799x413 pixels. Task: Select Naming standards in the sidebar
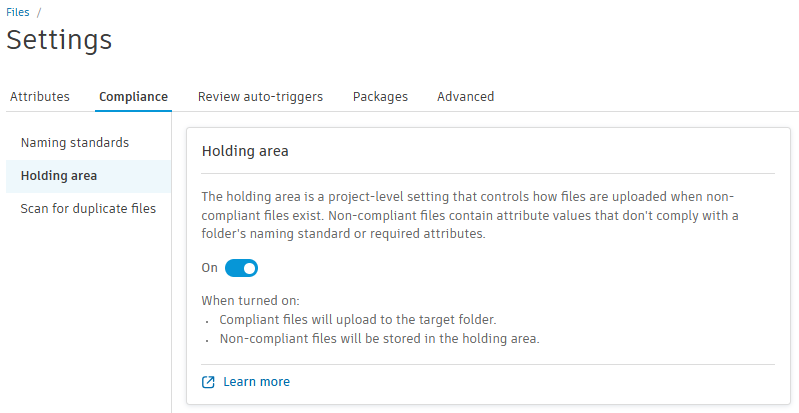[x=89, y=143]
